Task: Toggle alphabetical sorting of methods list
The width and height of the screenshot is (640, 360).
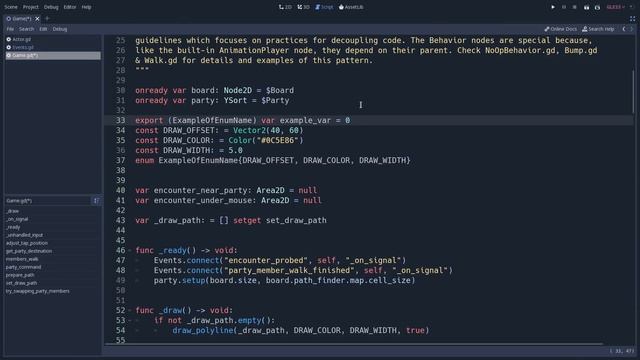Action: point(96,200)
